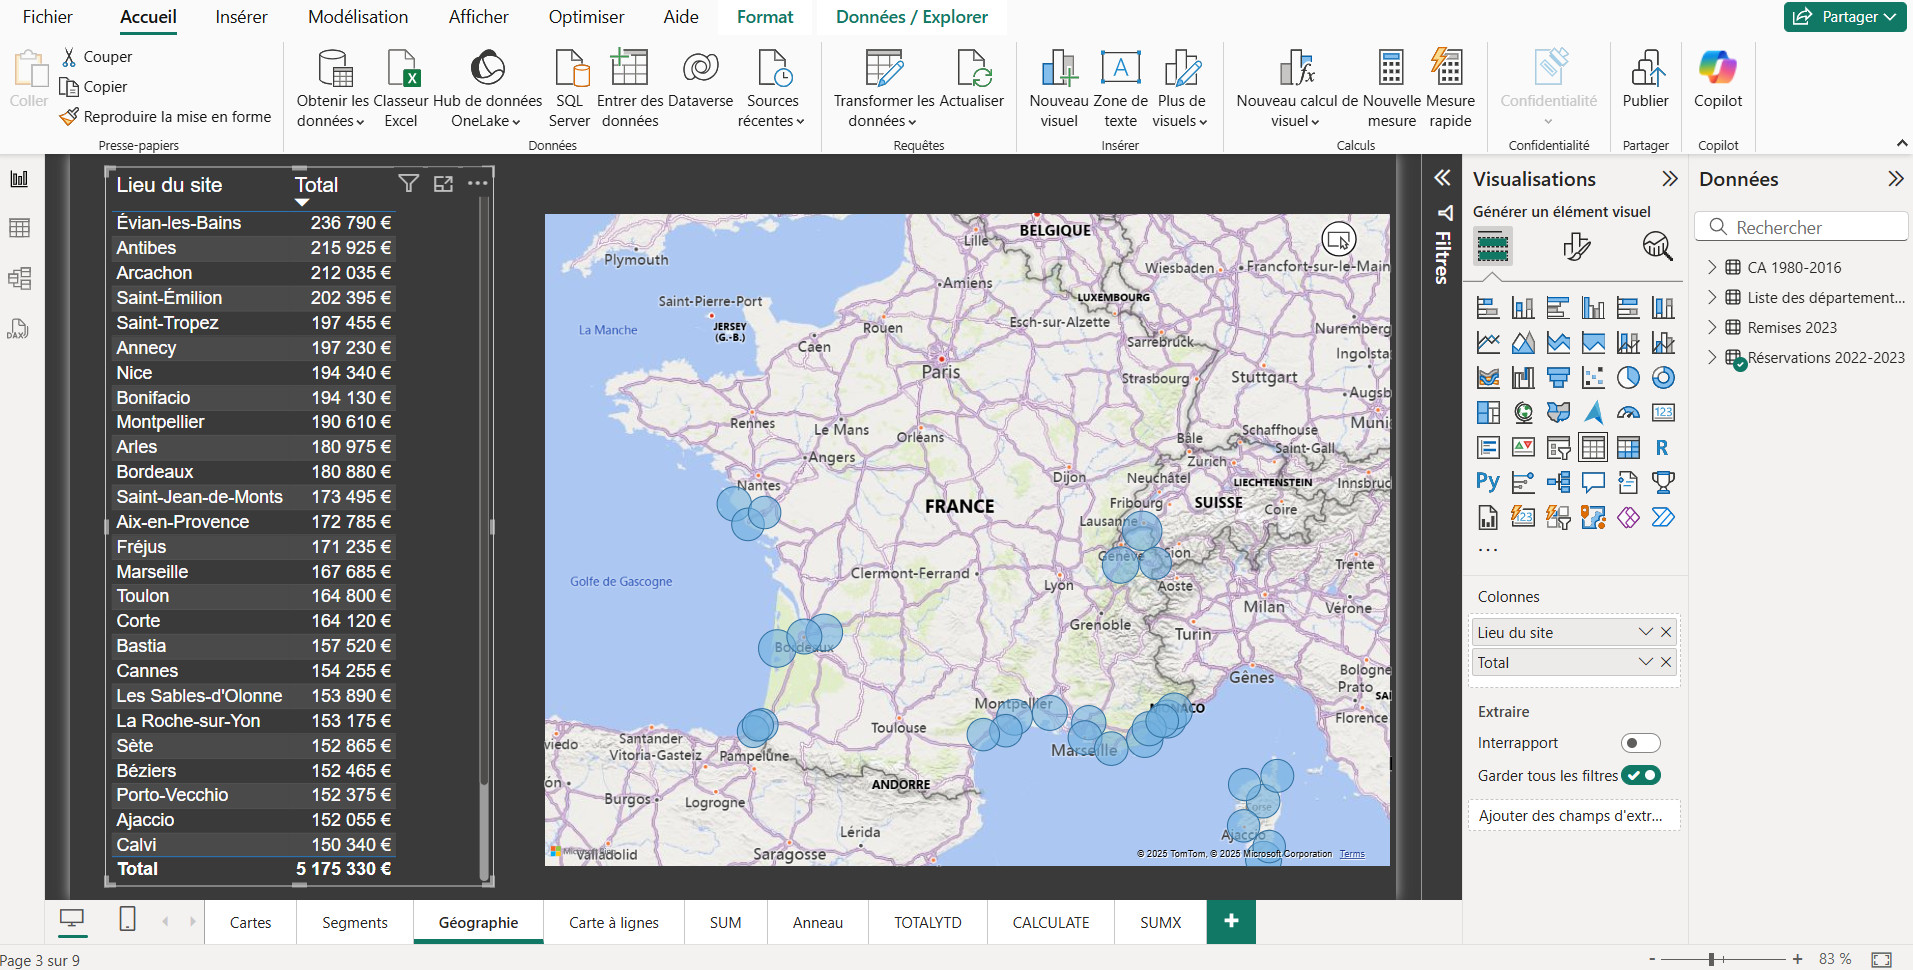Click the SQL Server ribbon icon
1913x970 pixels.
[x=570, y=89]
